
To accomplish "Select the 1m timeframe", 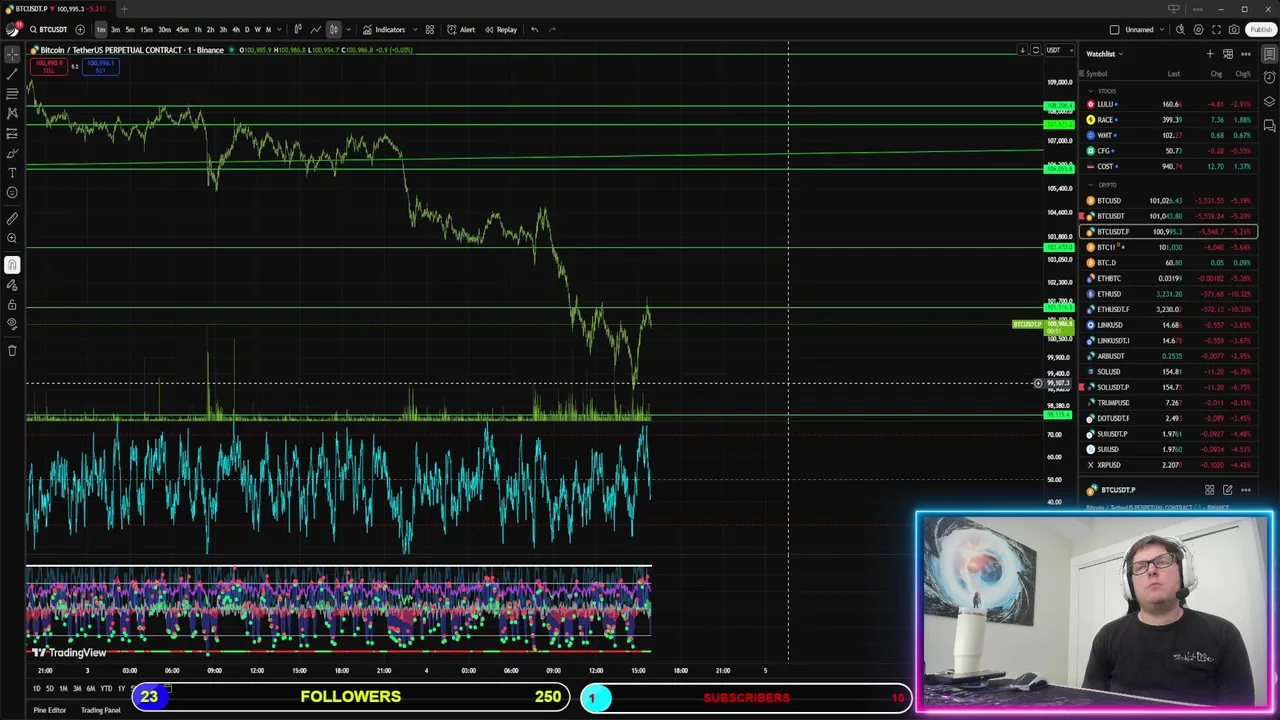I will [x=100, y=30].
